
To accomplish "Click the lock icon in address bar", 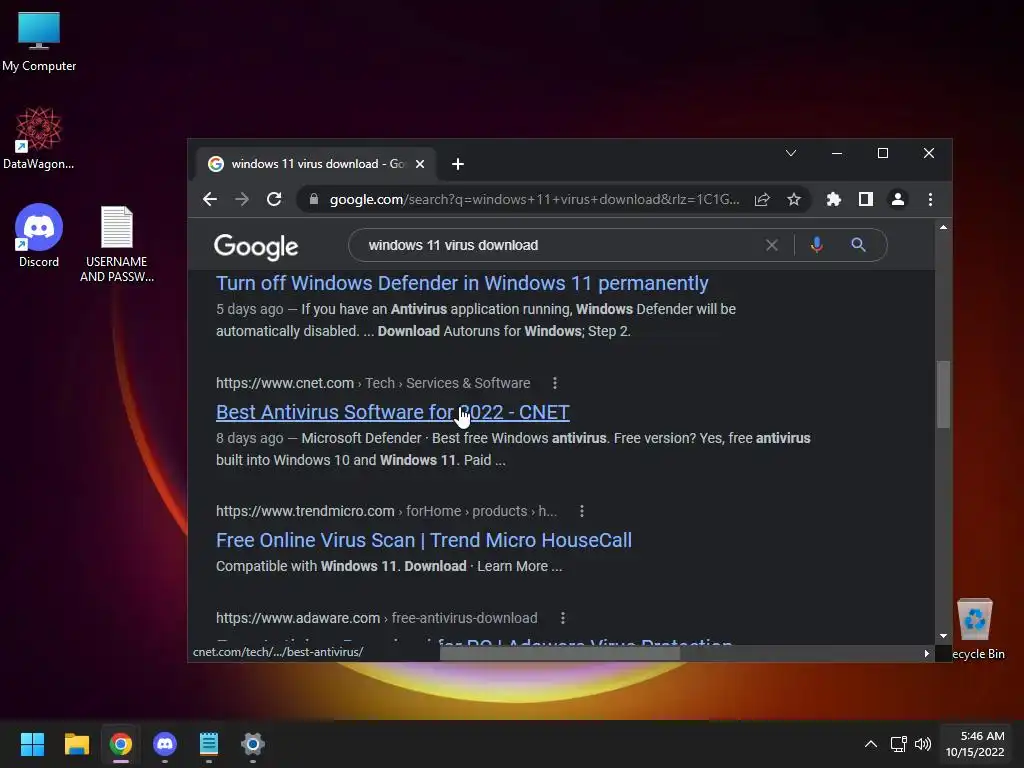I will coord(313,199).
